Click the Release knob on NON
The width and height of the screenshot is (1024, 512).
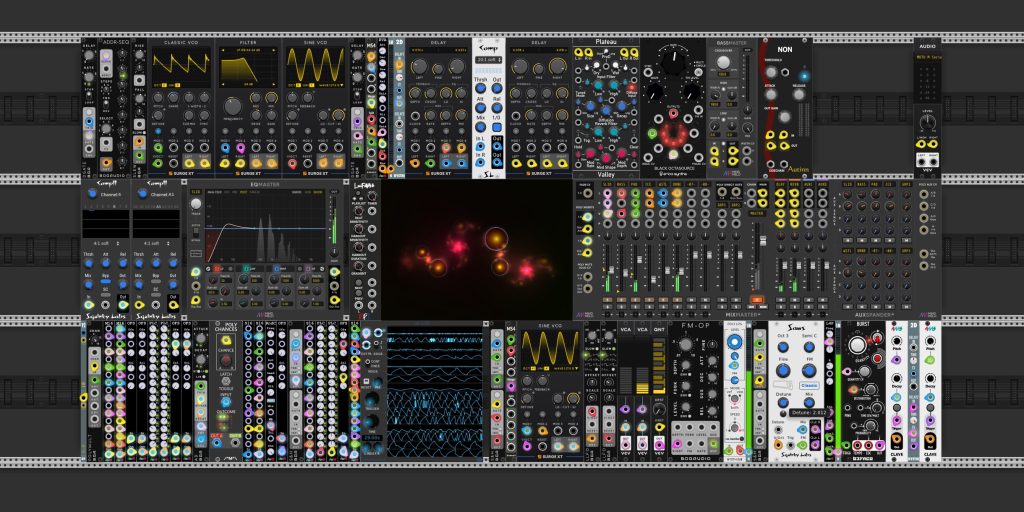pos(798,93)
